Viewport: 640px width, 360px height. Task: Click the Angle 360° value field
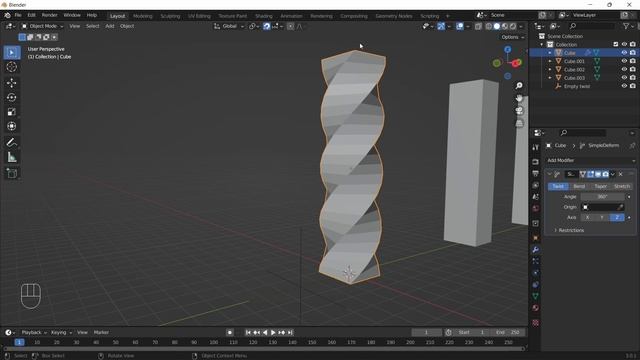tap(602, 197)
